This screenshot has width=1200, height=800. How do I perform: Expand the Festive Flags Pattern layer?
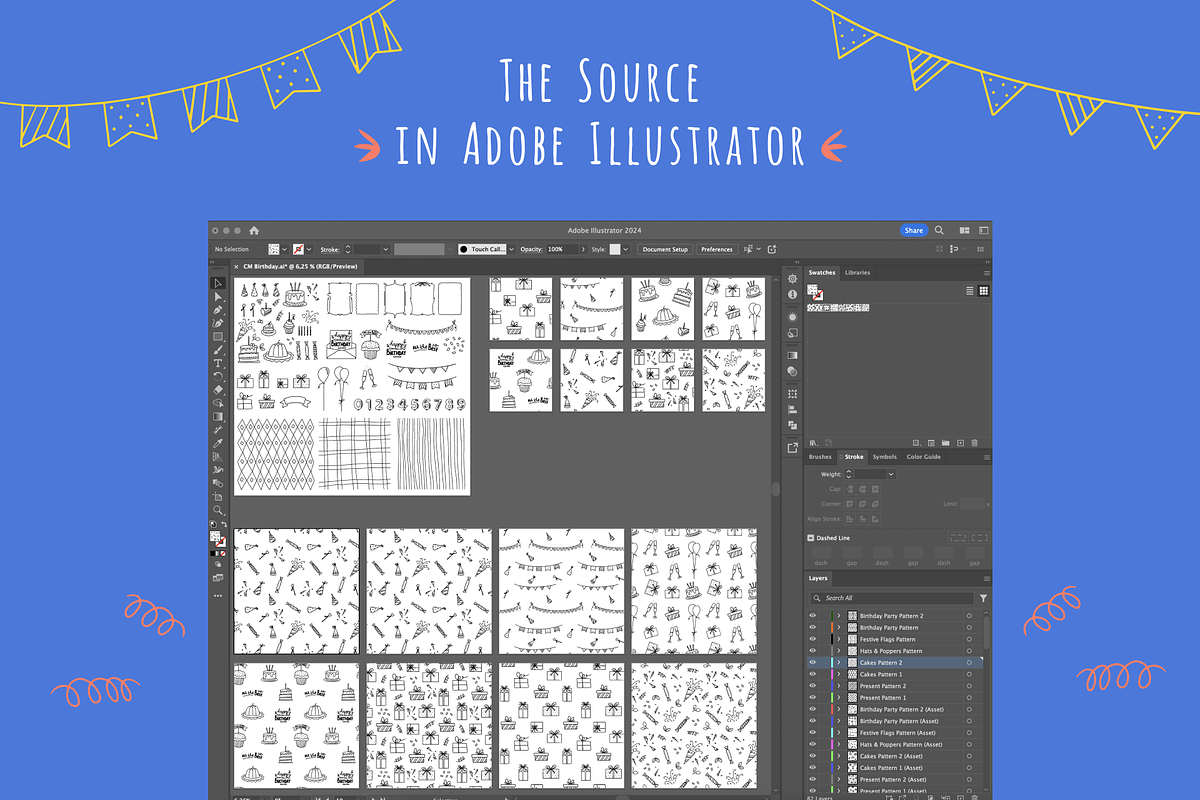[839, 639]
